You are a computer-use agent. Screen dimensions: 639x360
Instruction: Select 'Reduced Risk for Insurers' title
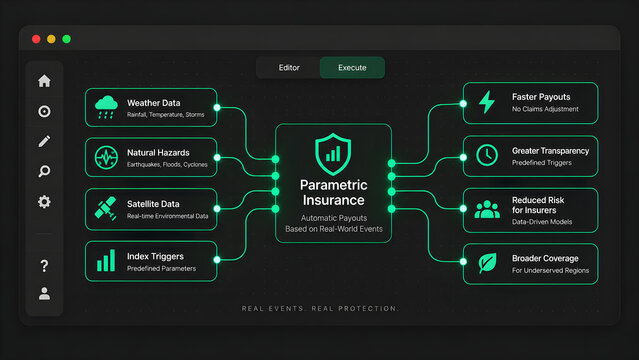tap(538, 205)
